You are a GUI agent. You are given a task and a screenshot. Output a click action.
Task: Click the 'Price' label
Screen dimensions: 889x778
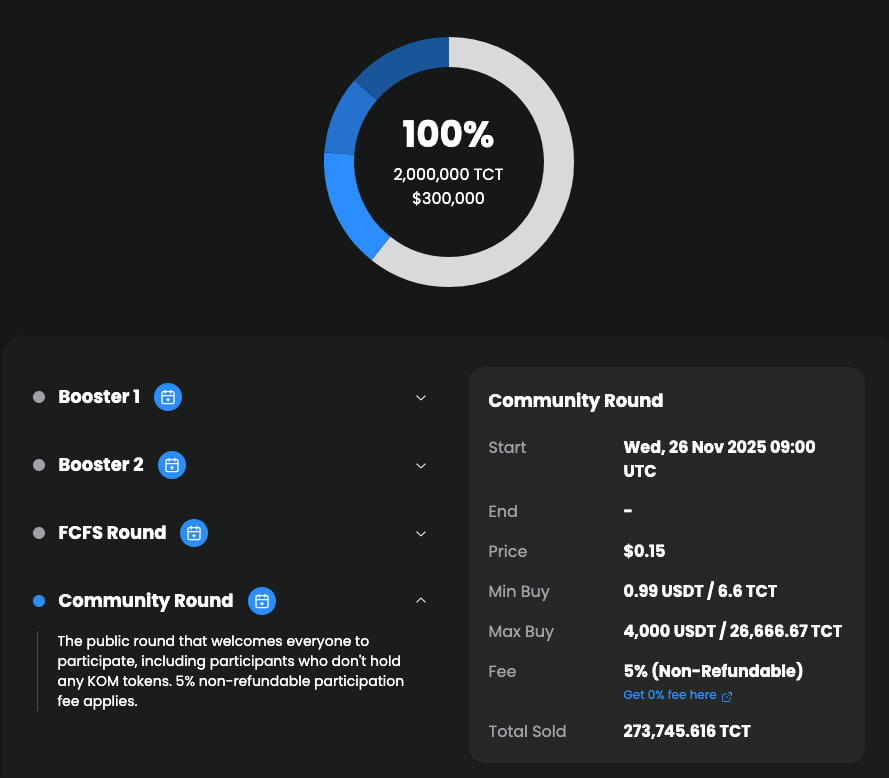point(508,551)
